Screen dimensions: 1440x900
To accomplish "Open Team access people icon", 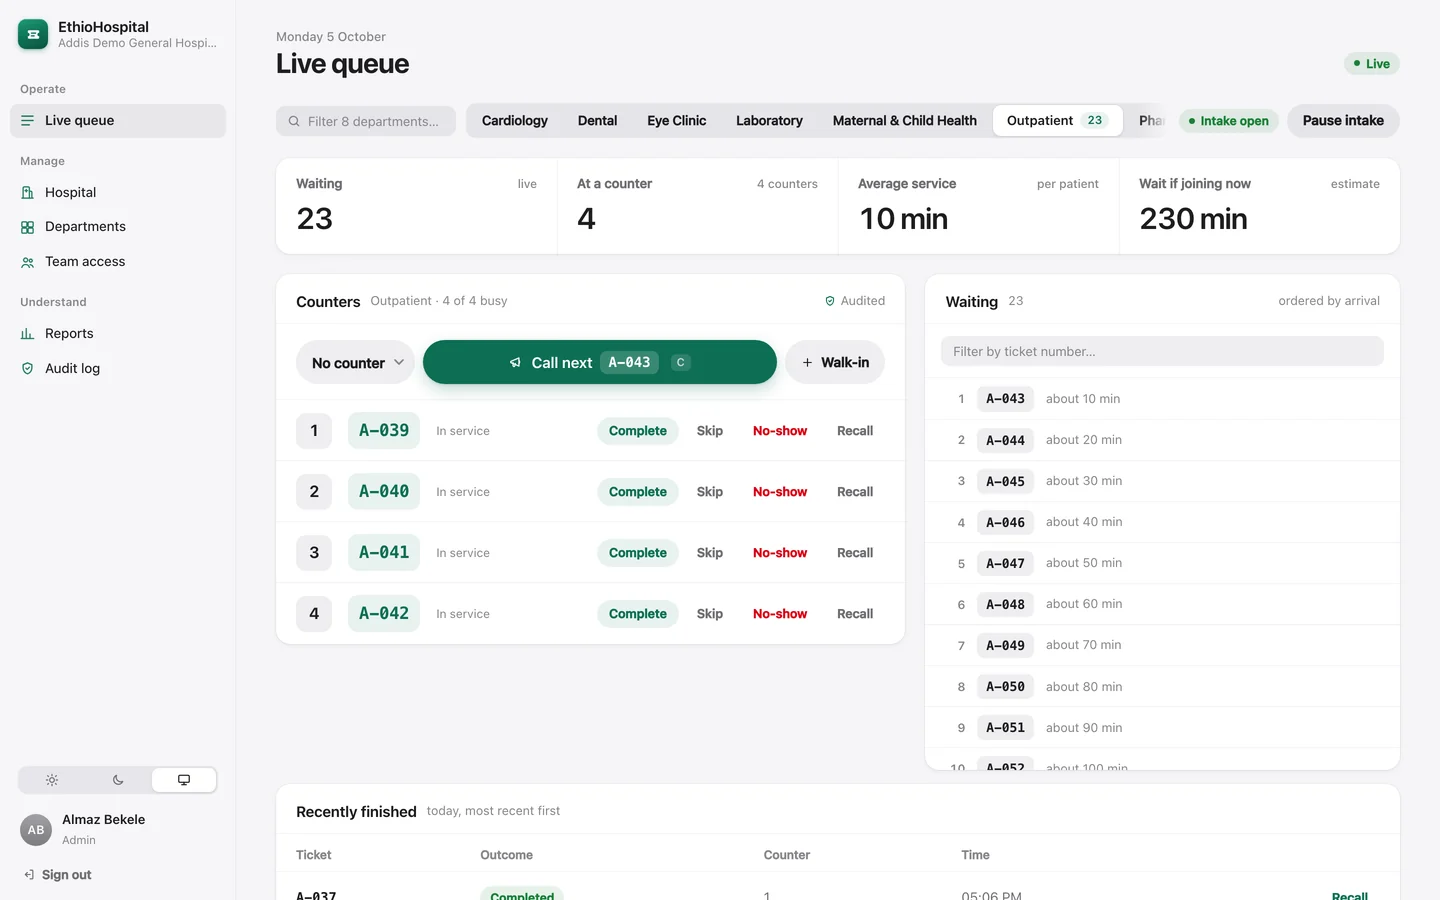I will tap(28, 262).
